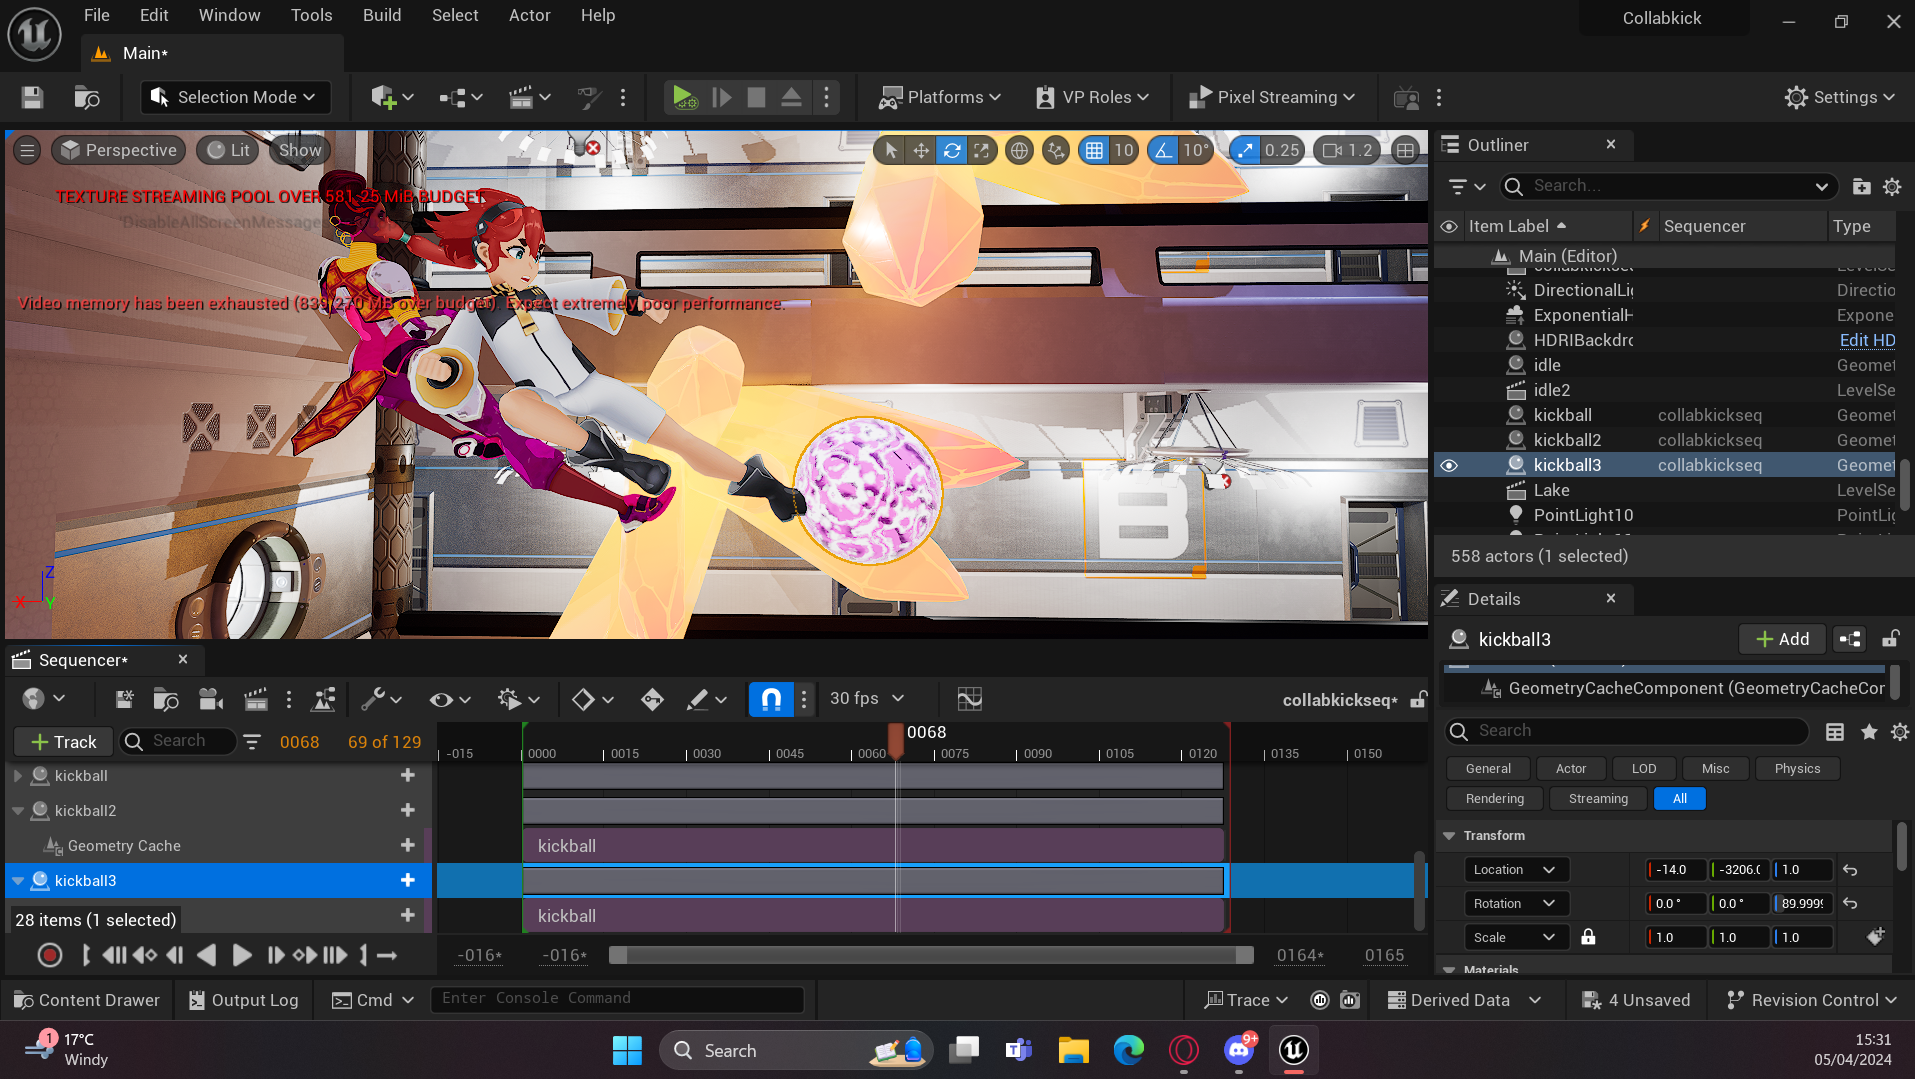The image size is (1915, 1079).
Task: Enable Sequencer record button
Action: 49,955
